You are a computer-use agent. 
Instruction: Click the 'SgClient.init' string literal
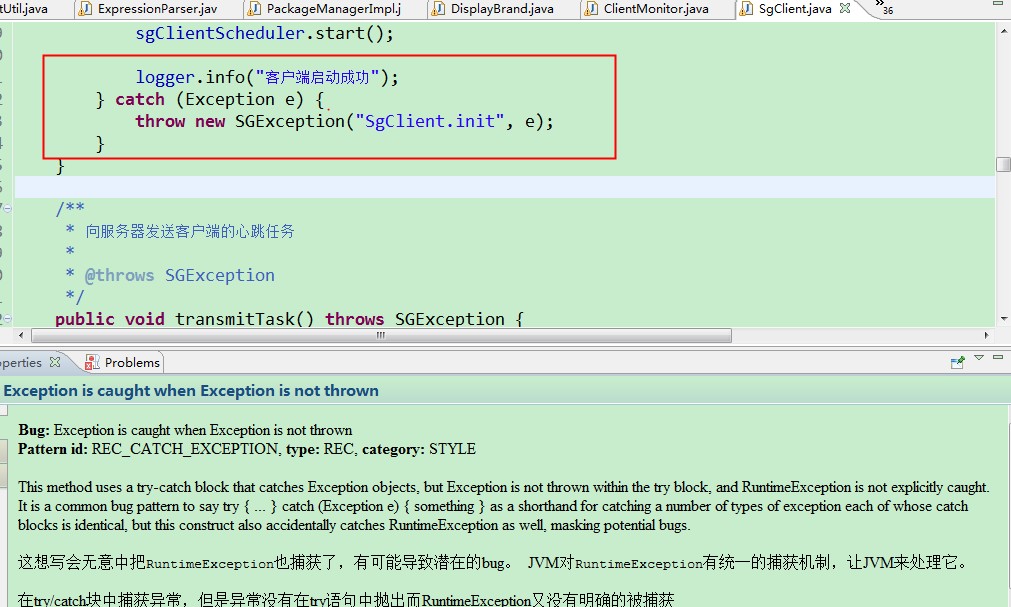pyautogui.click(x=429, y=121)
